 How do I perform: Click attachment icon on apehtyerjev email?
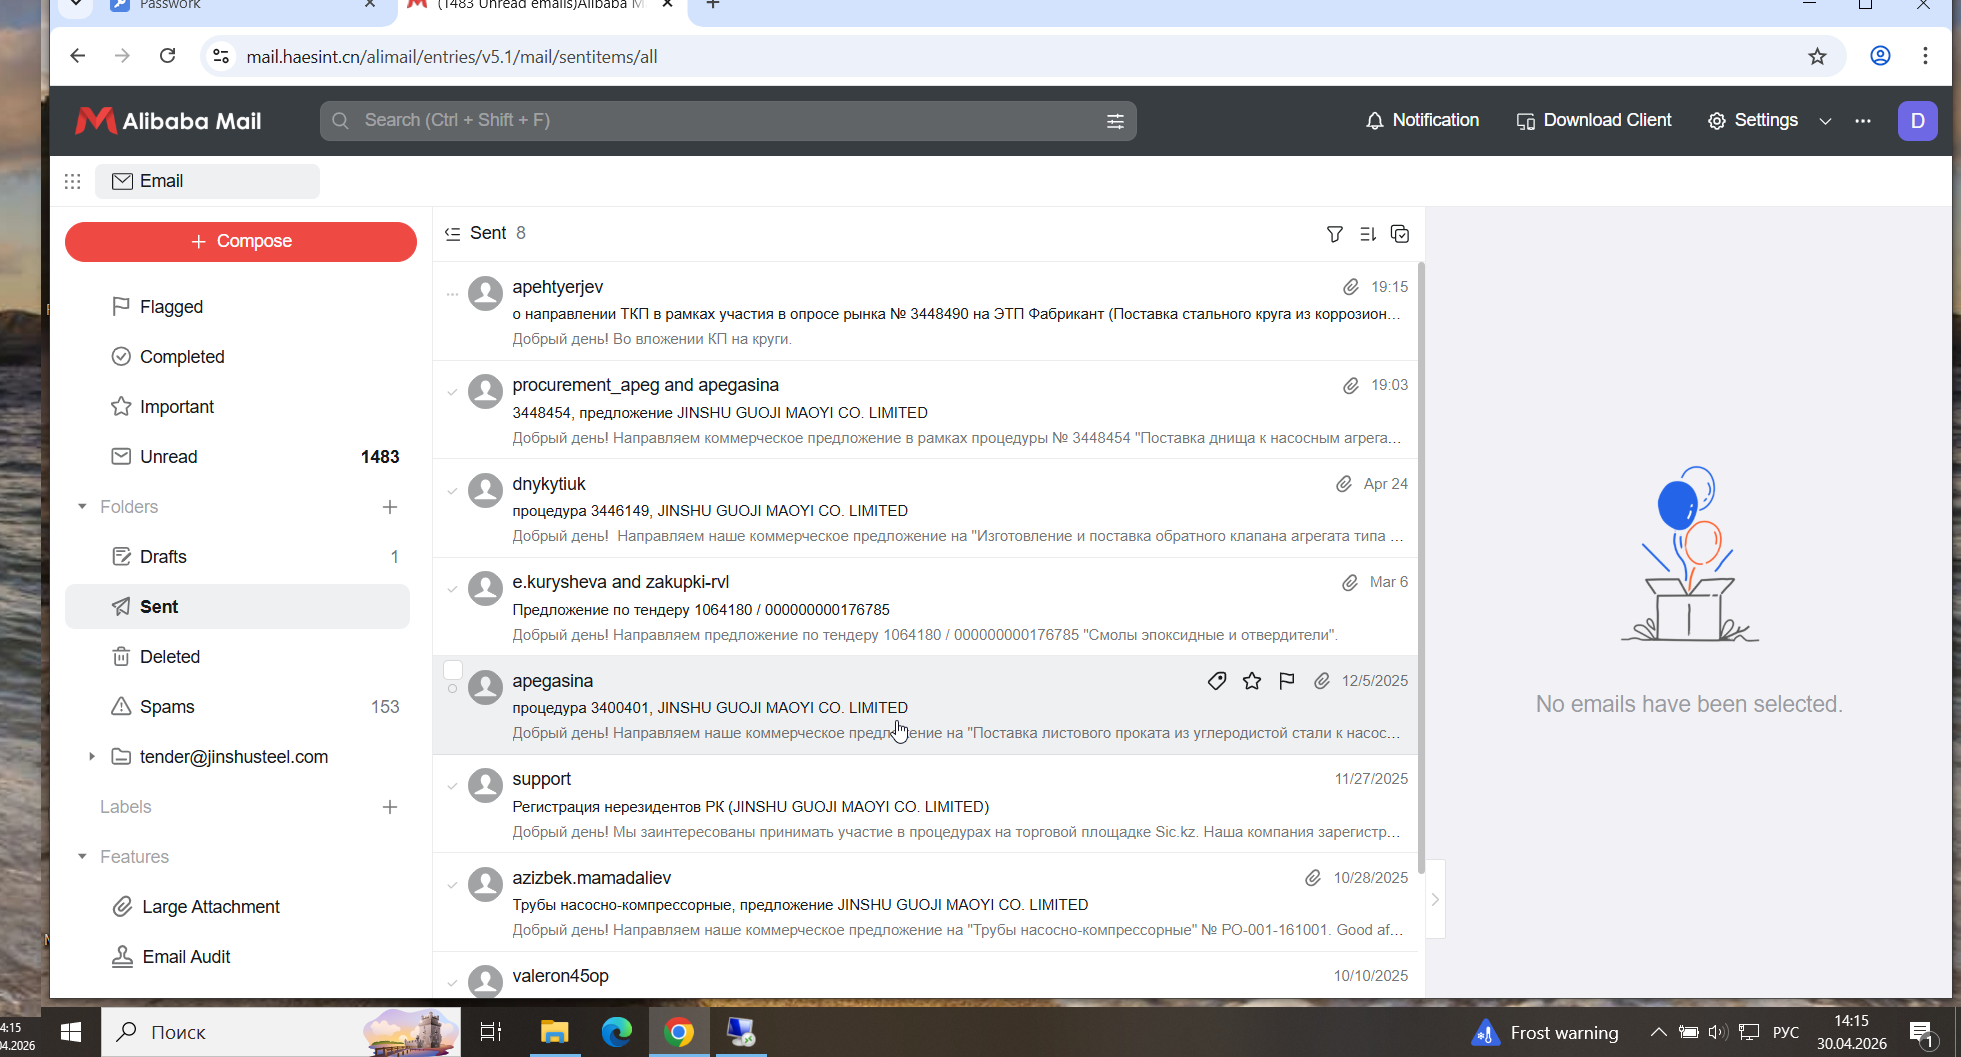(x=1350, y=287)
